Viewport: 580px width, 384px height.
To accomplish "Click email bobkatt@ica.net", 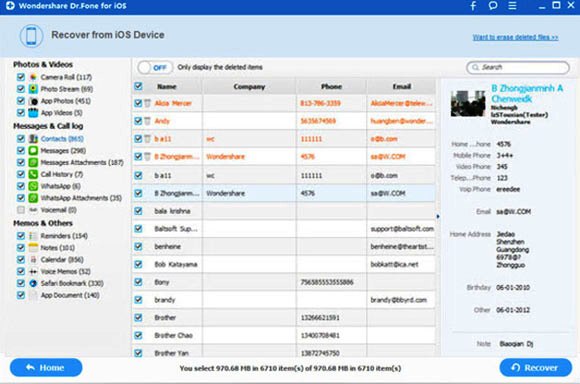I will click(x=394, y=264).
